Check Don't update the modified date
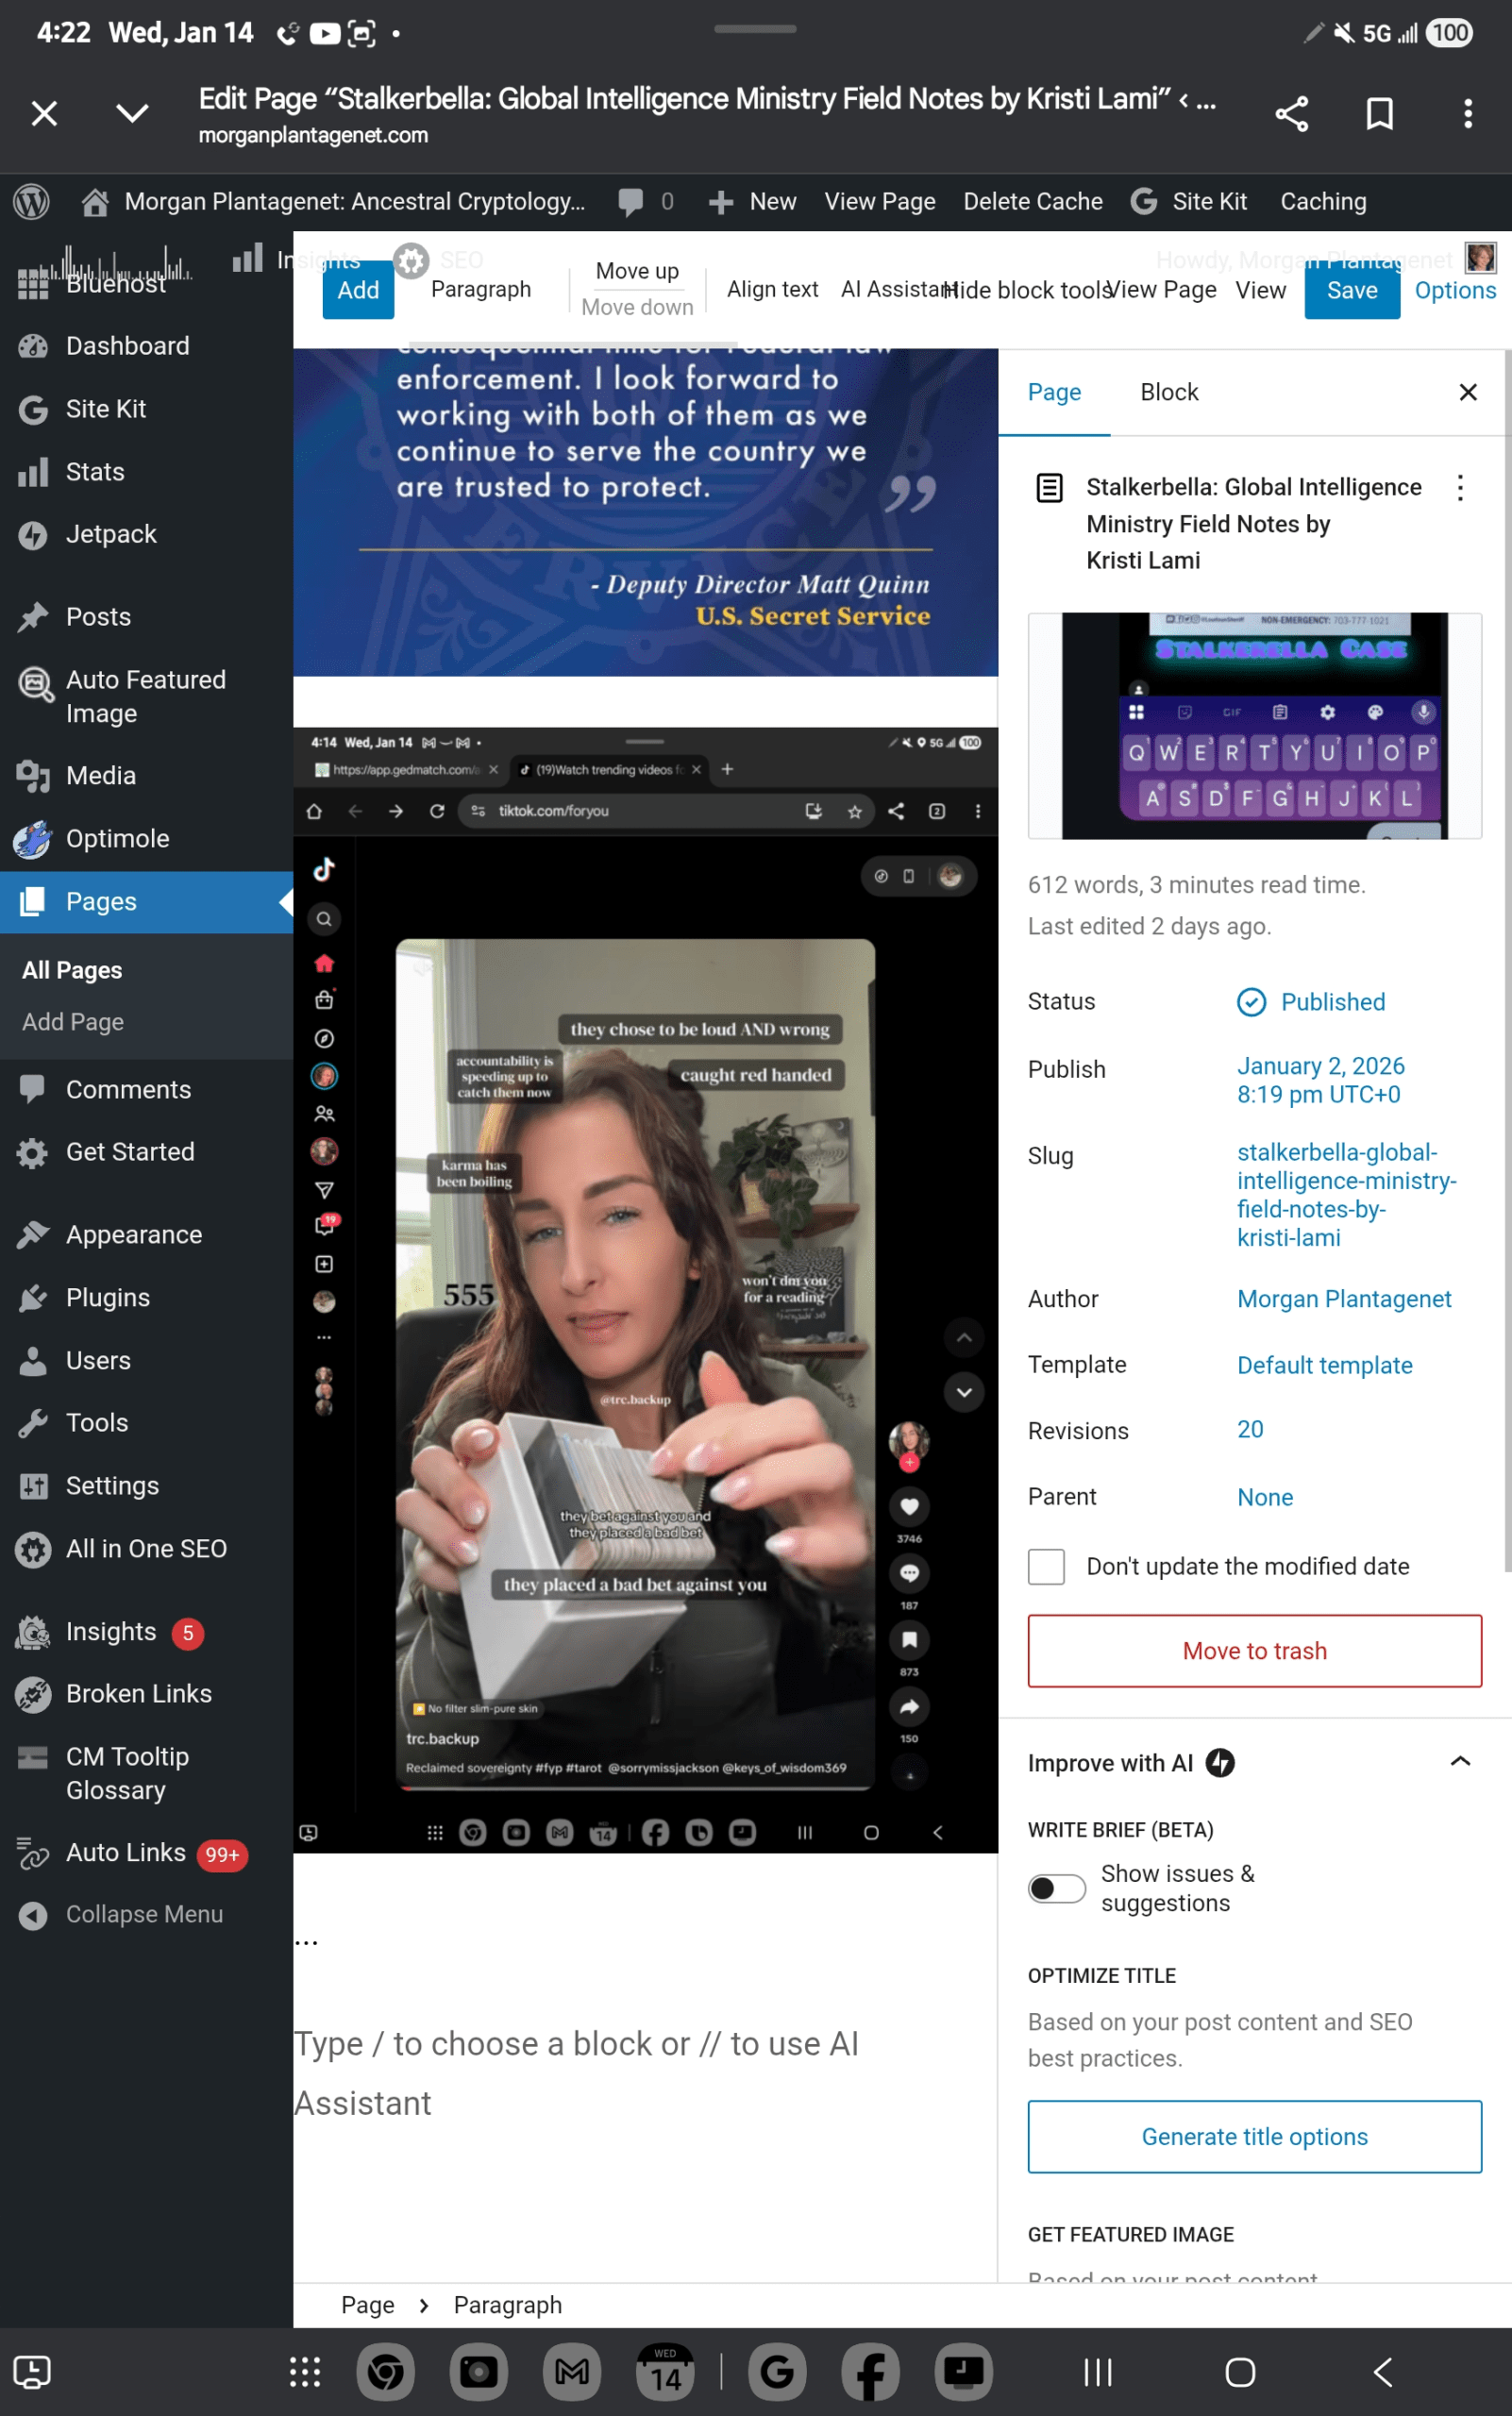The width and height of the screenshot is (1512, 2416). [x=1046, y=1566]
